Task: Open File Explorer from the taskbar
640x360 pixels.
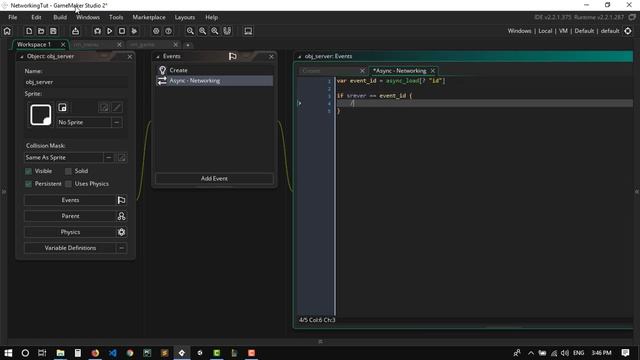Action: (60, 353)
